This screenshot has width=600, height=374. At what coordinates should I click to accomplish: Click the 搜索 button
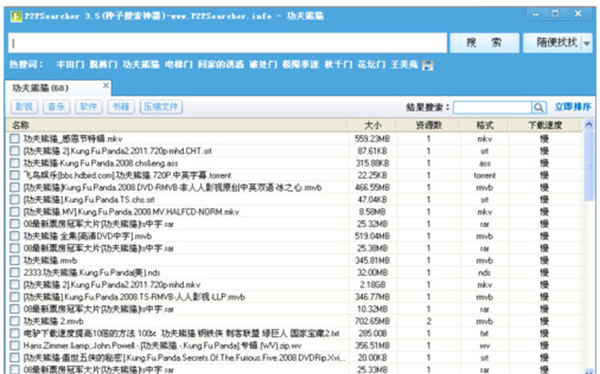point(484,42)
